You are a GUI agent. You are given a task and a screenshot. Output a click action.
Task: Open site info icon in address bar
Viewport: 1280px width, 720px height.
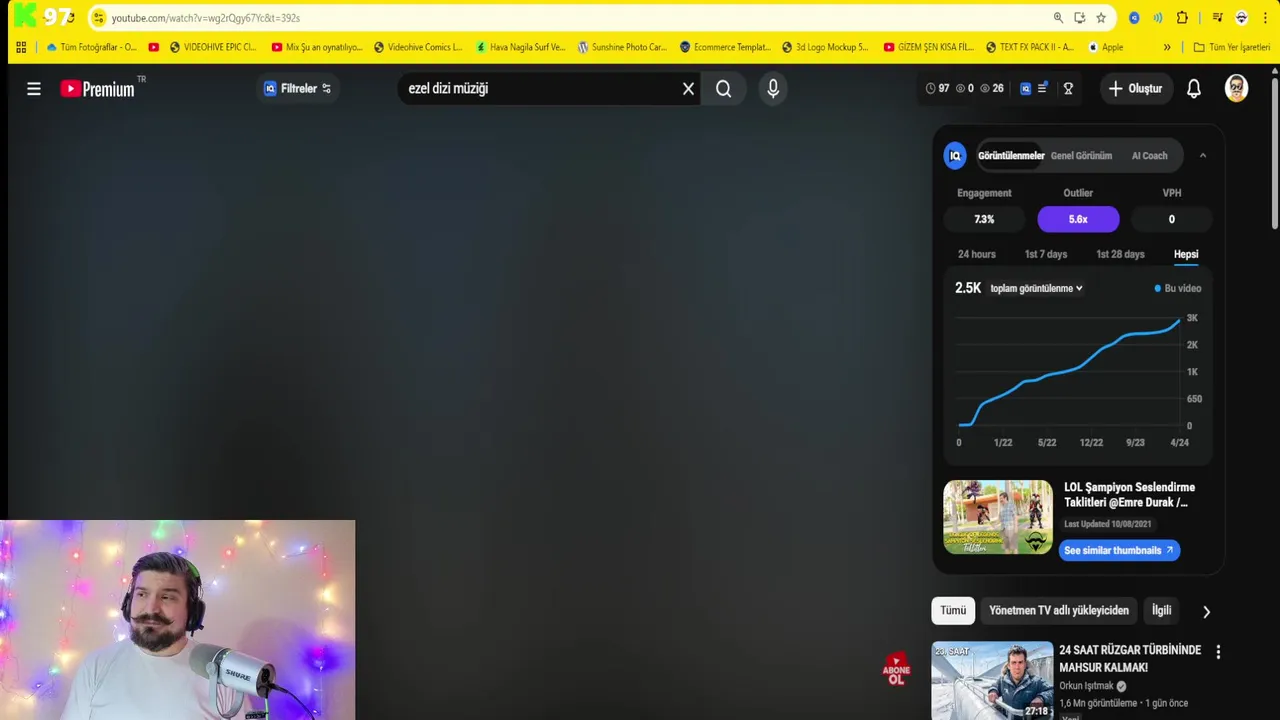click(x=98, y=18)
